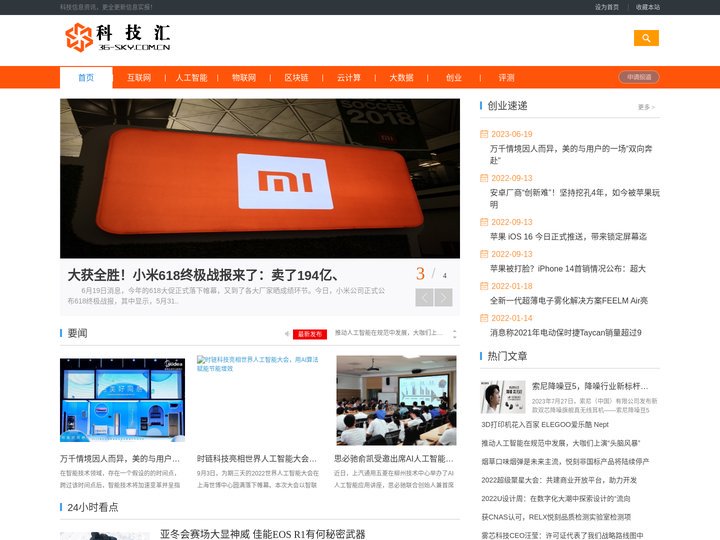Open the Midea exhibition thumbnail

pos(123,400)
